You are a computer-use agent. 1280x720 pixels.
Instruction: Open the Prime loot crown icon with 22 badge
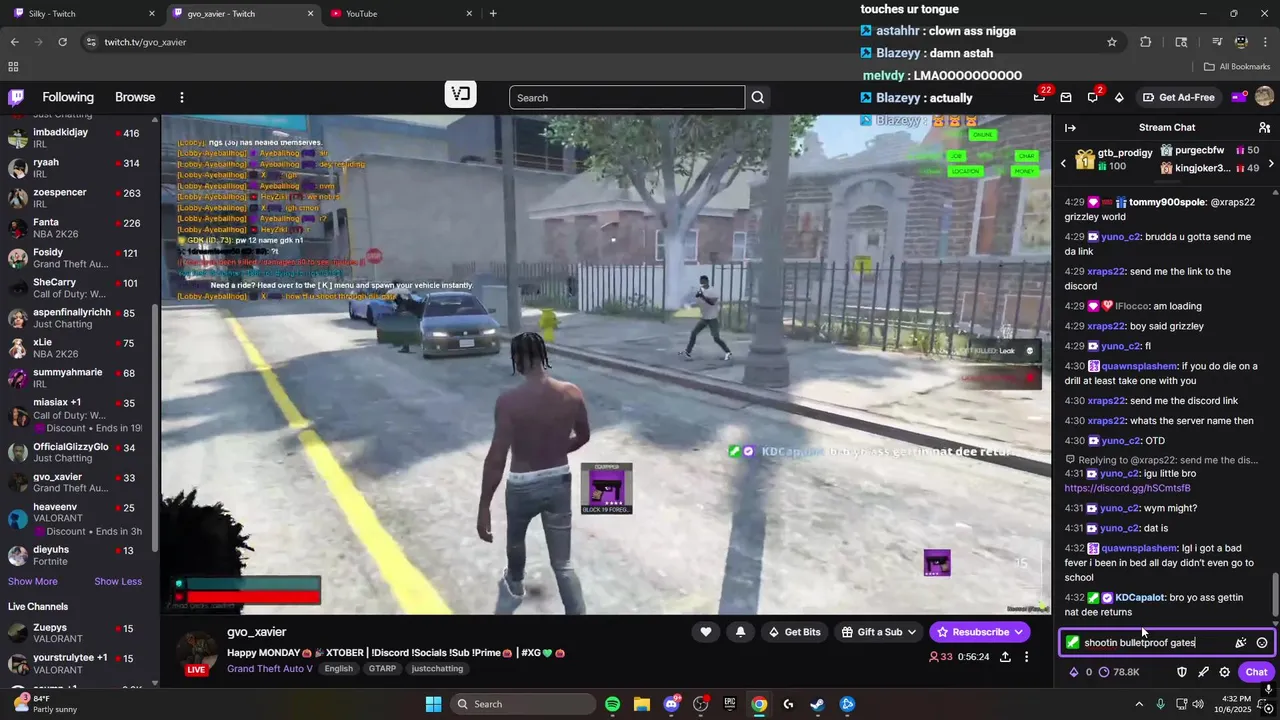pos(1040,97)
